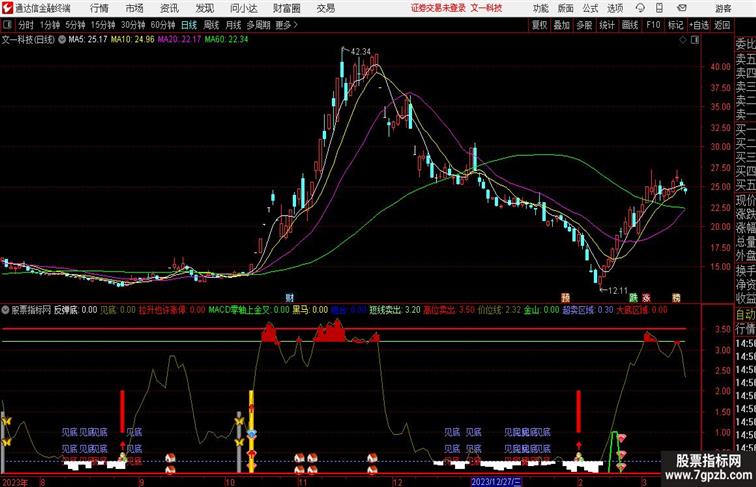Click the 文一科技(日线) stock title
The image size is (756, 487).
click(28, 40)
